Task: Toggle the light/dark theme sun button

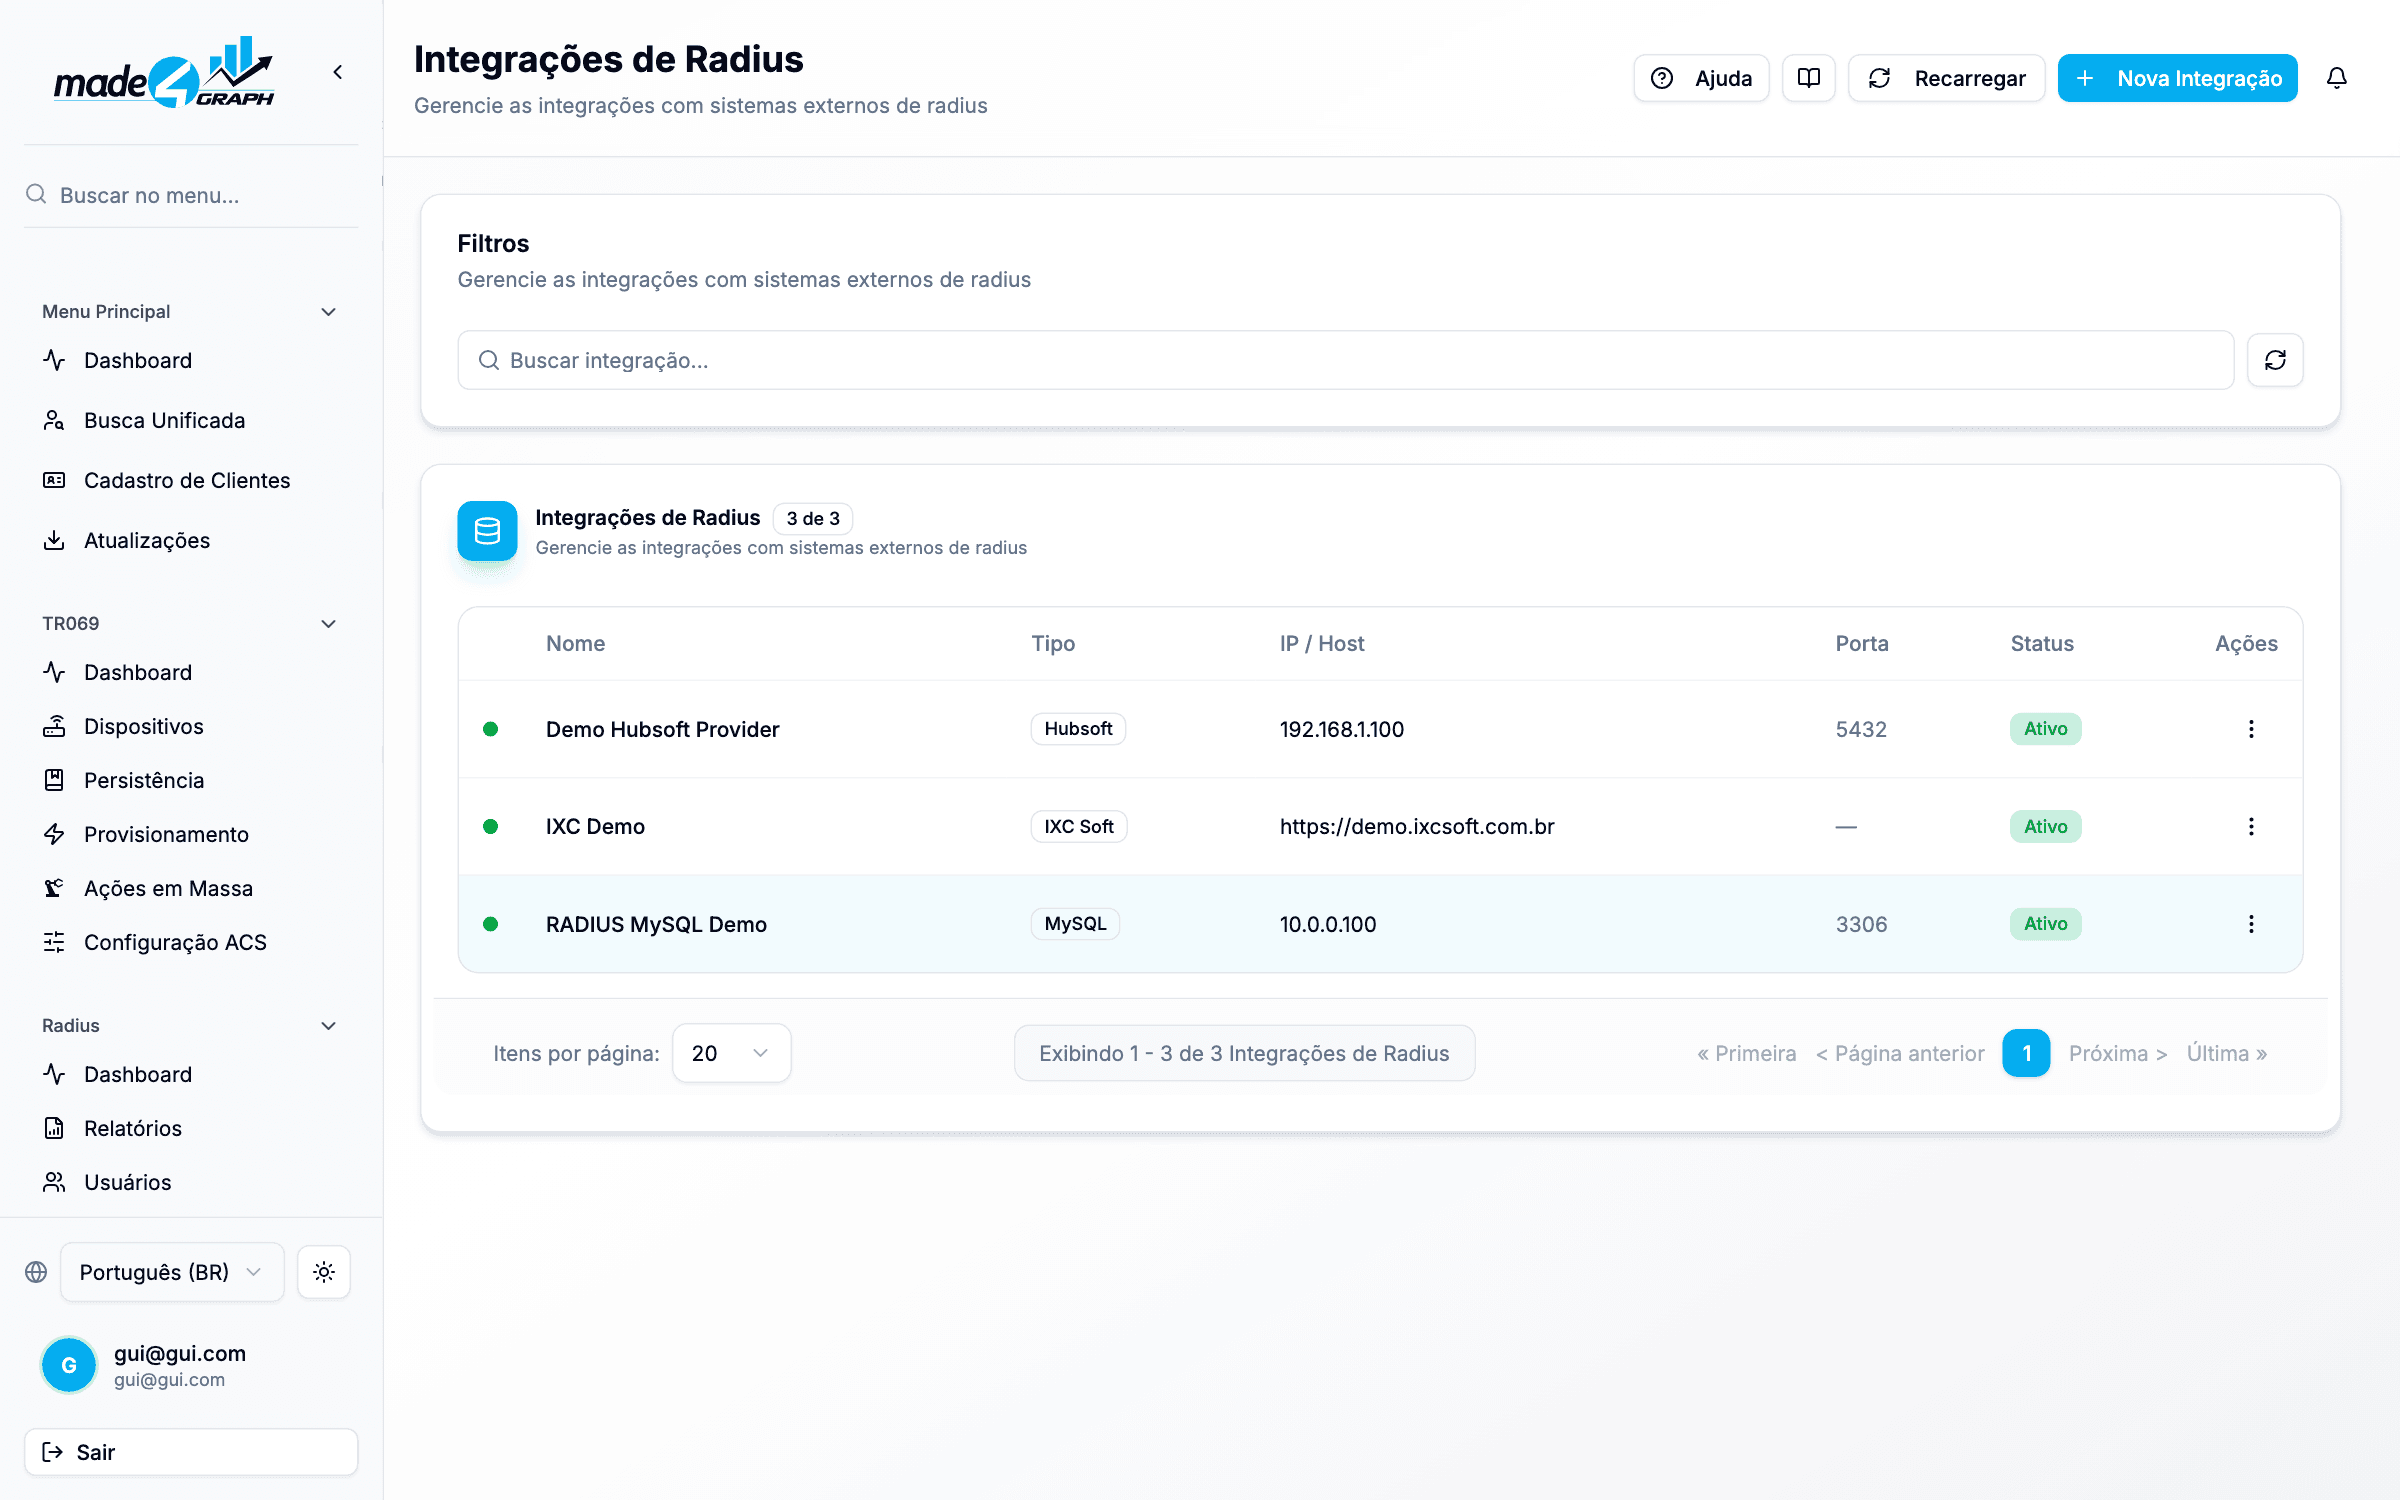Action: coord(323,1272)
